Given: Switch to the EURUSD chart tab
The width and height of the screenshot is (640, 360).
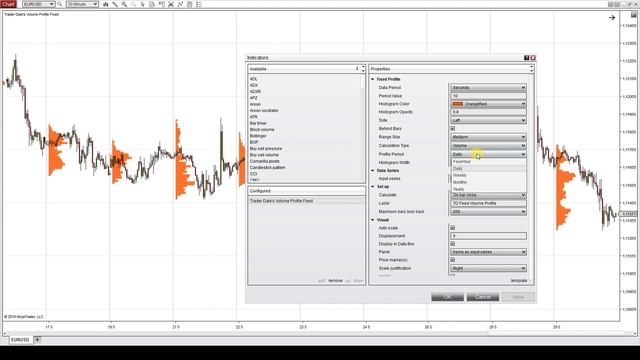Looking at the screenshot, I should [x=20, y=340].
